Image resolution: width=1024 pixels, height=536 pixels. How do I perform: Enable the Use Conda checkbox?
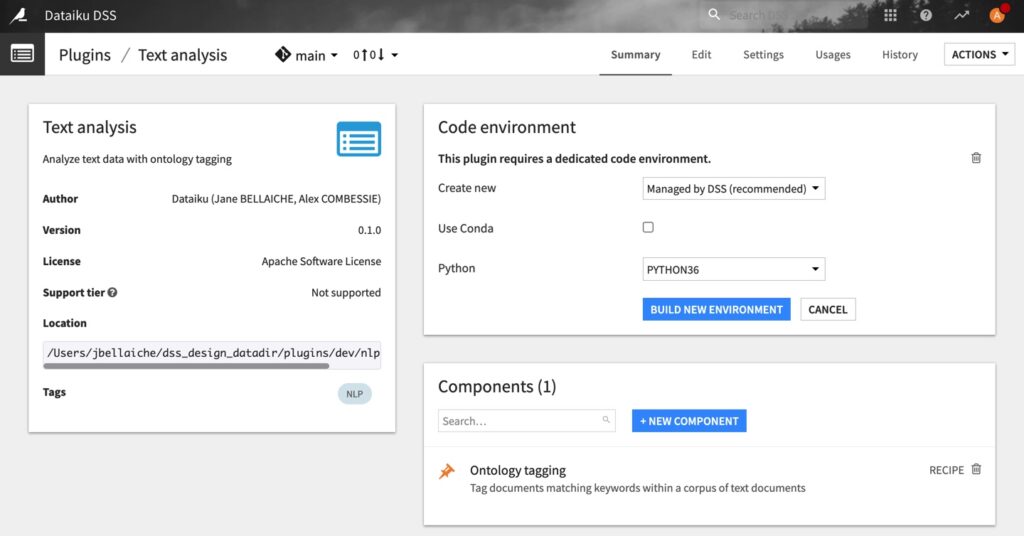(x=648, y=228)
